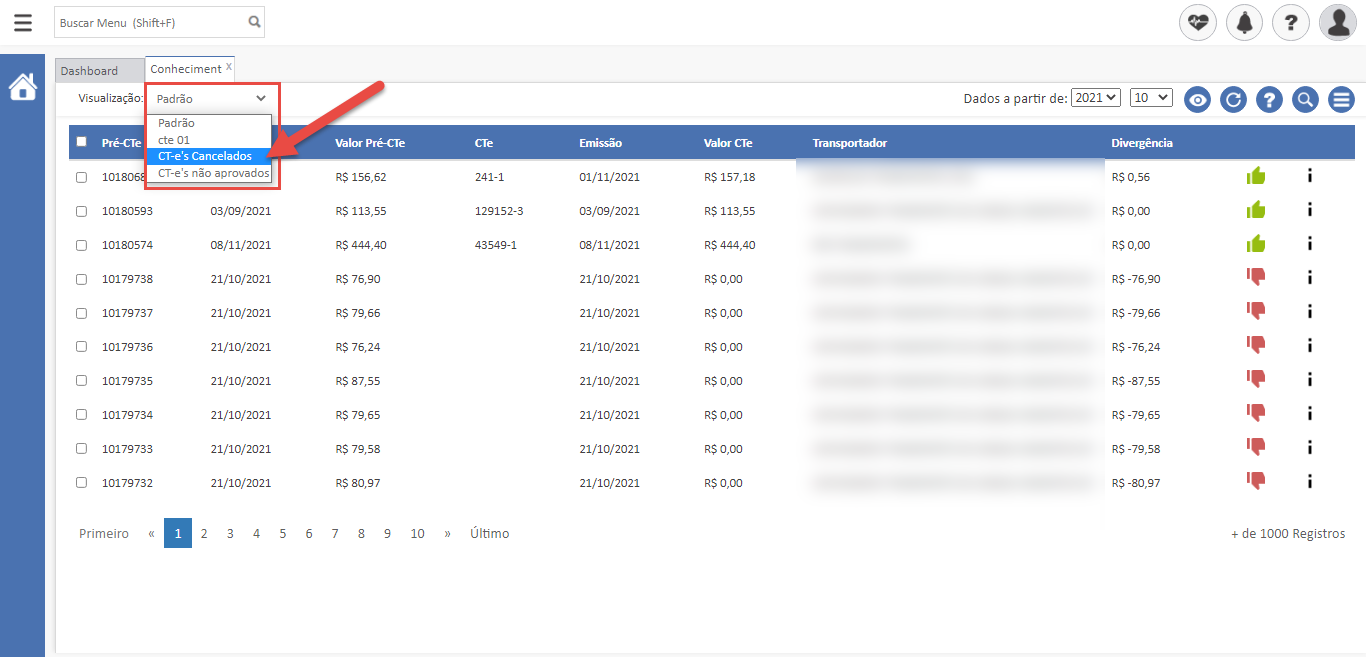Open the blue magnifier search filter
This screenshot has height=657, width=1366.
coord(1304,99)
